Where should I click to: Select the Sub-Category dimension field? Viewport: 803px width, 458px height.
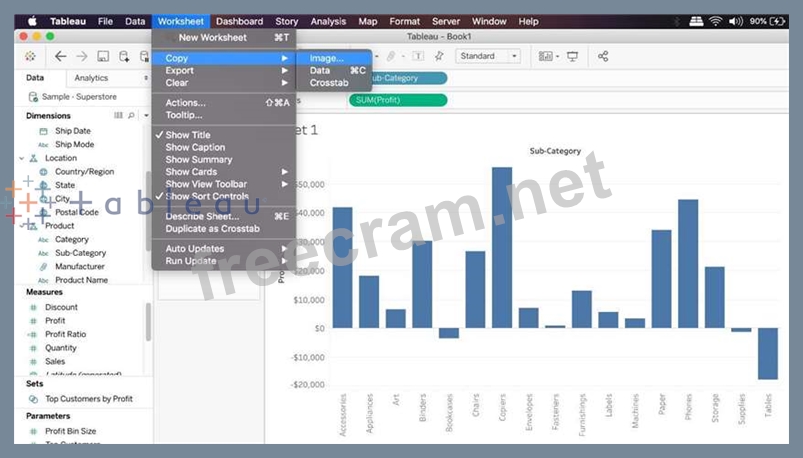point(80,253)
